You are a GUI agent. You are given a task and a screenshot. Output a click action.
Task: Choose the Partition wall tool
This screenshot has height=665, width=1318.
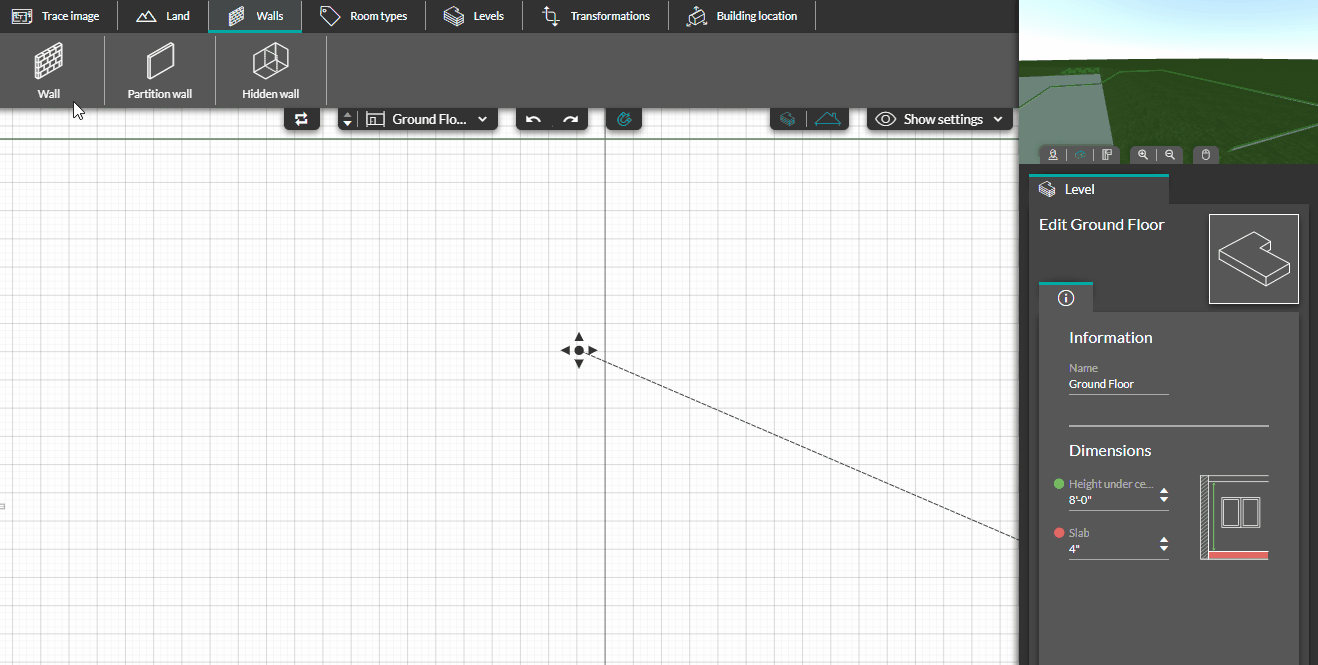[160, 70]
